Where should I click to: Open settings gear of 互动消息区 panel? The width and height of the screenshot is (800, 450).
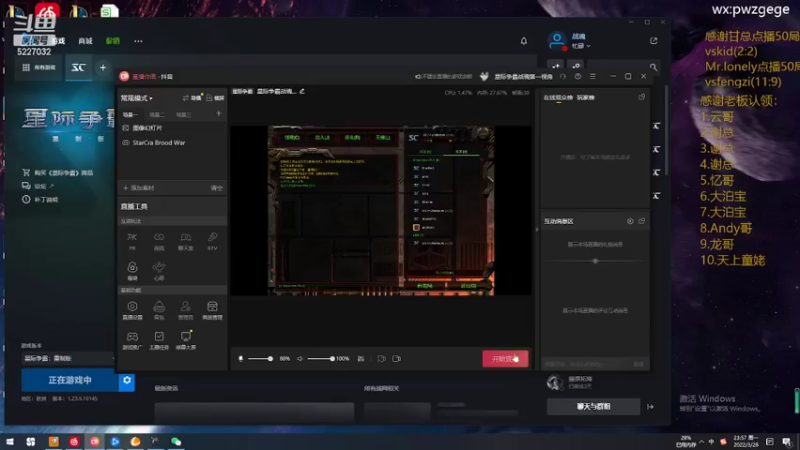[630, 221]
